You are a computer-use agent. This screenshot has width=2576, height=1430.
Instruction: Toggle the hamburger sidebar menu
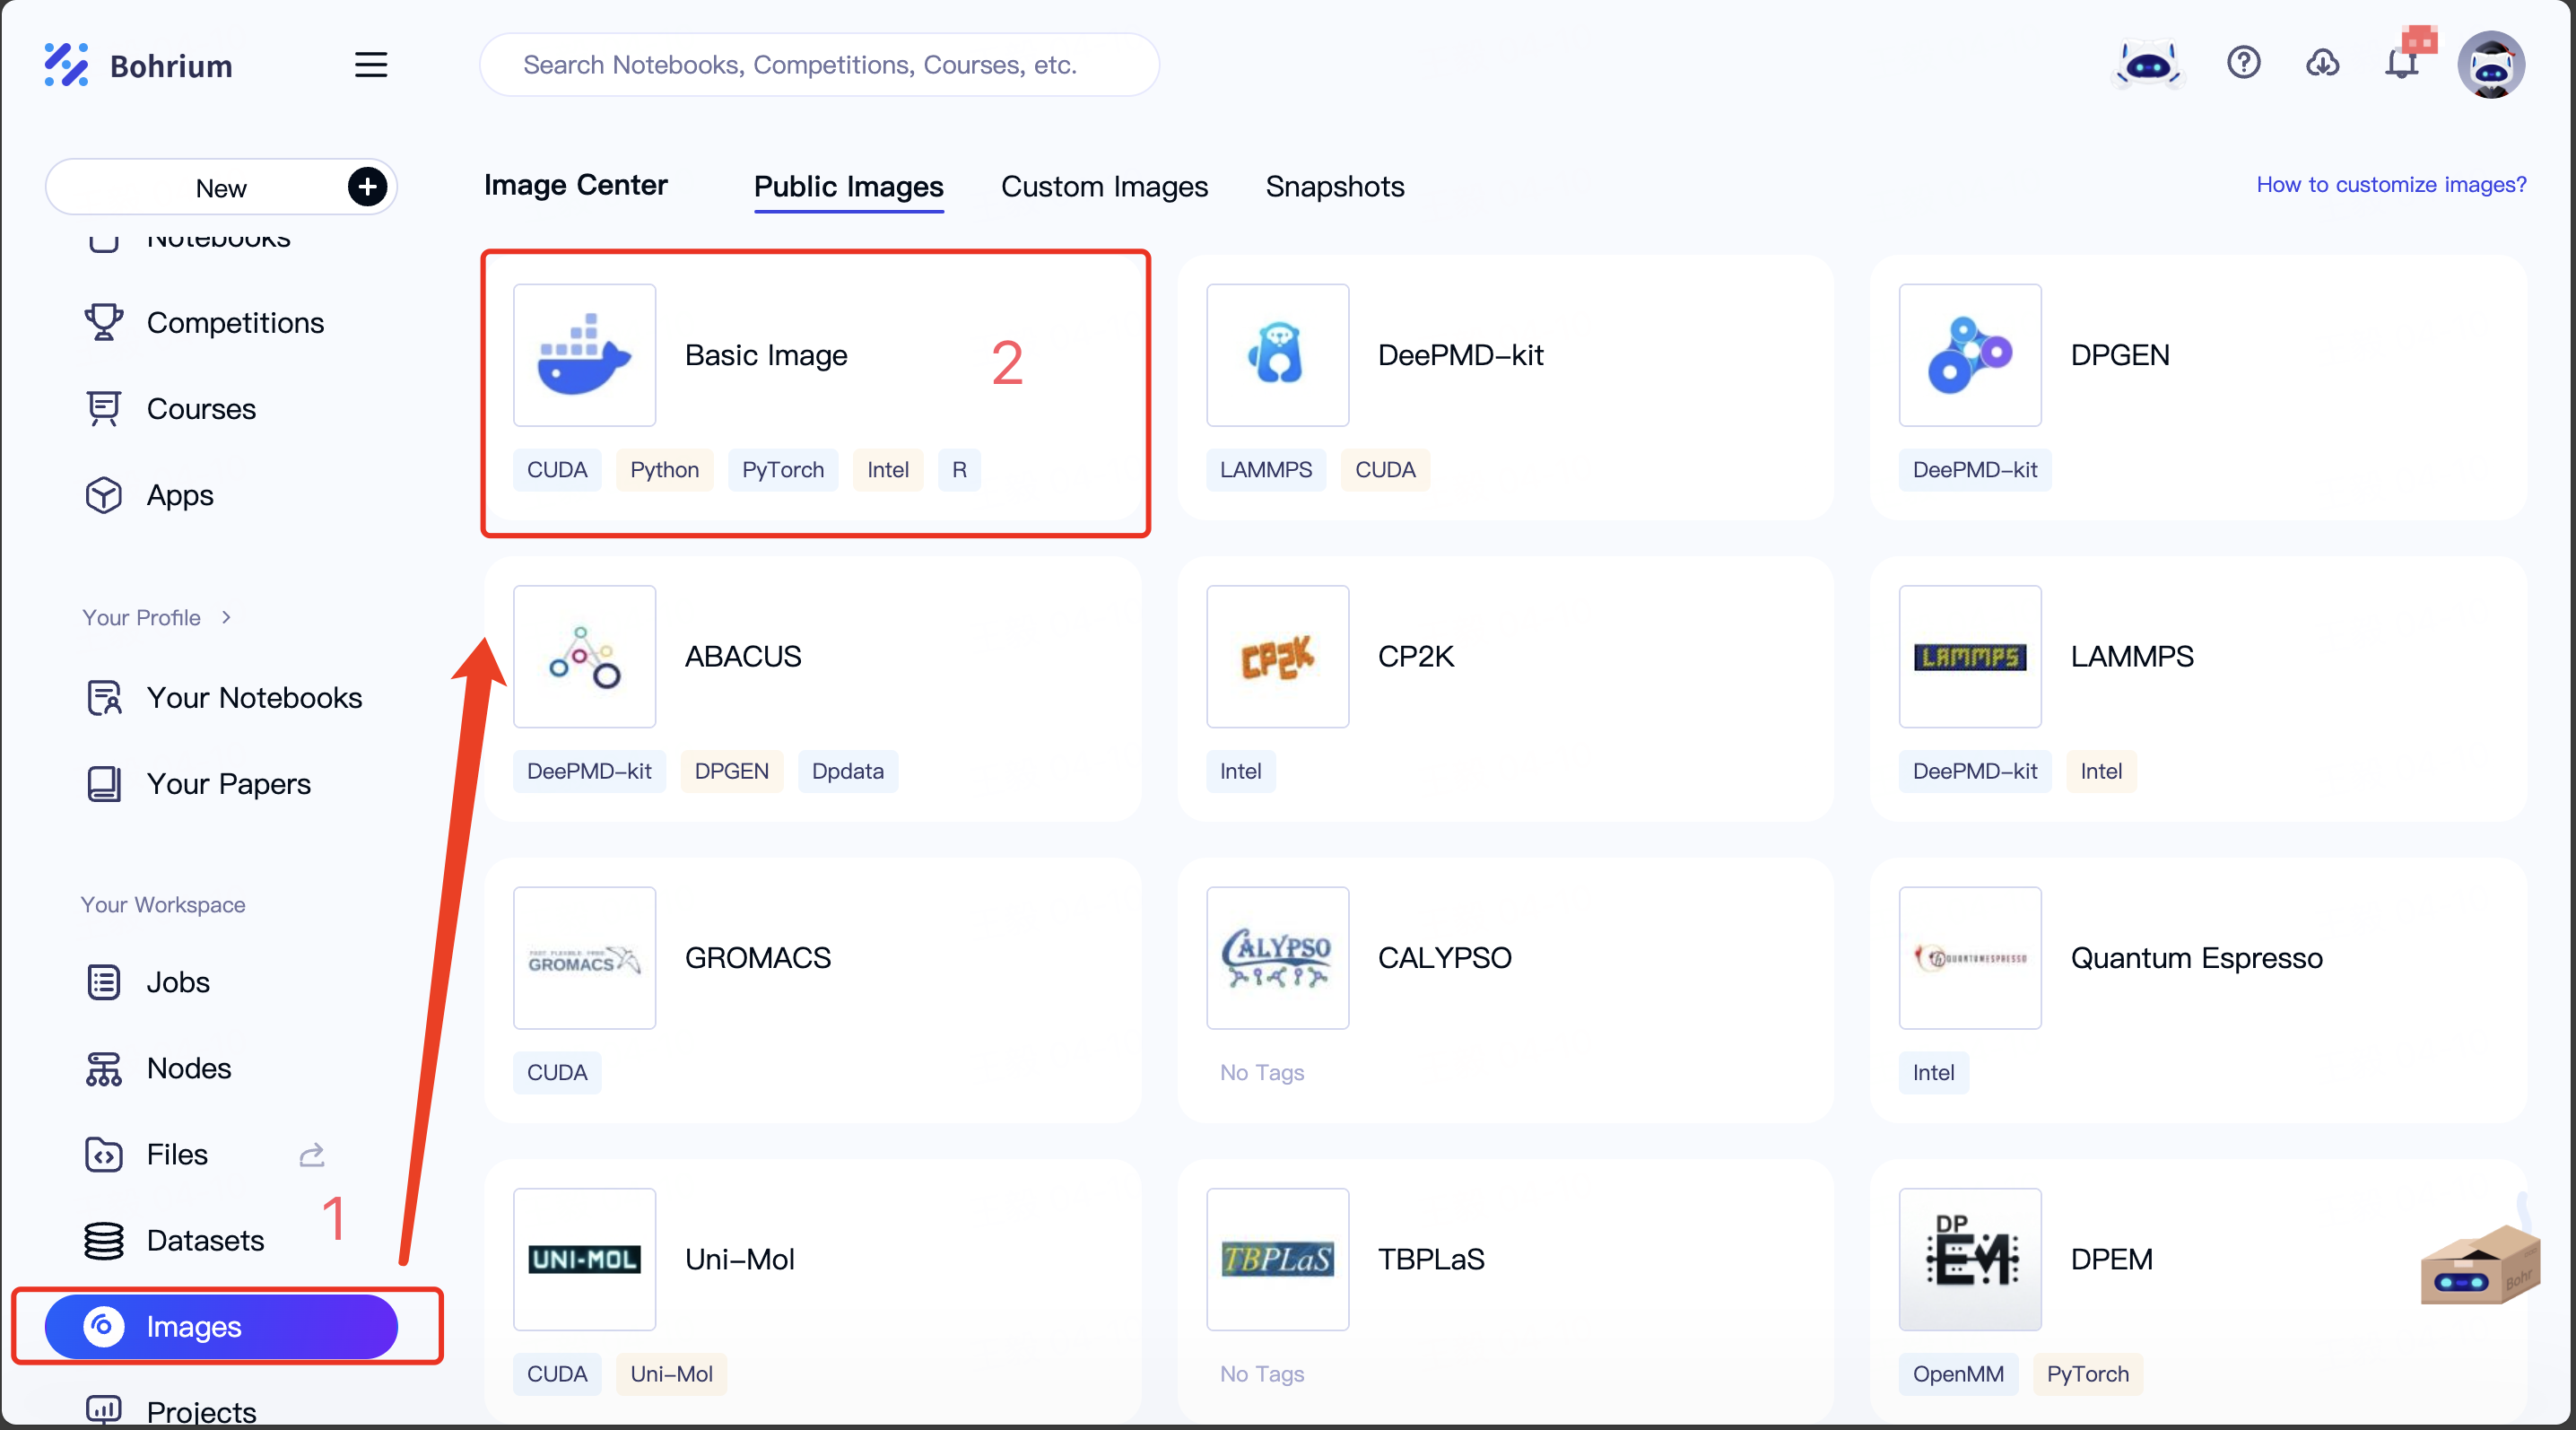[371, 65]
